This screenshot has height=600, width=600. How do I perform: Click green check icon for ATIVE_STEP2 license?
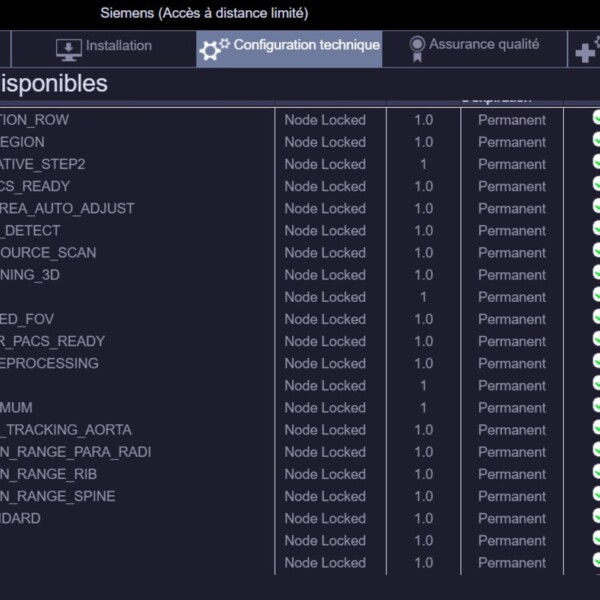coord(596,162)
